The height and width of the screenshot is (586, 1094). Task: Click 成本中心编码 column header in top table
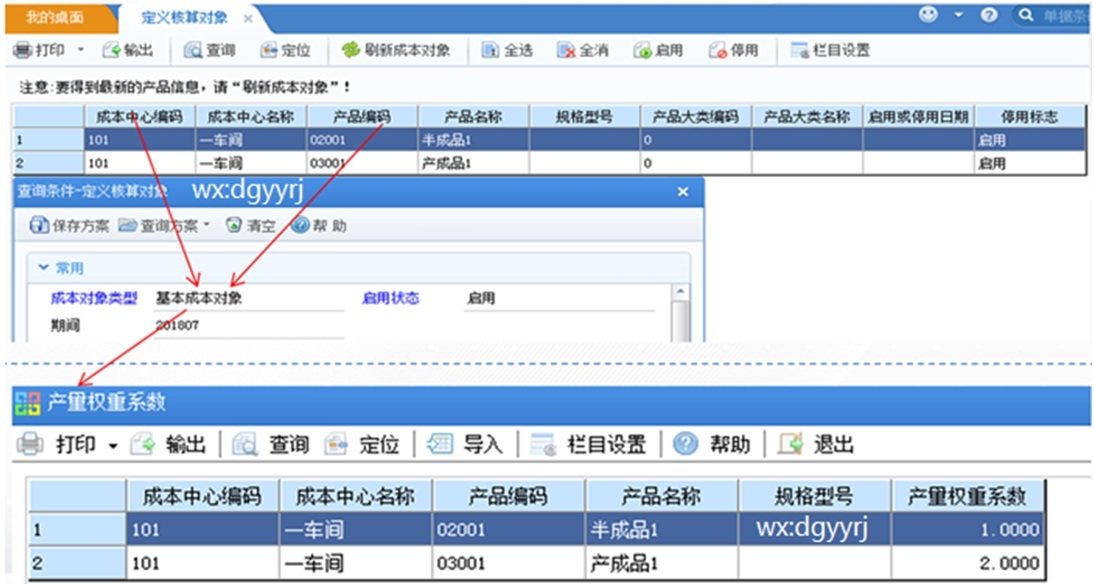pos(140,117)
